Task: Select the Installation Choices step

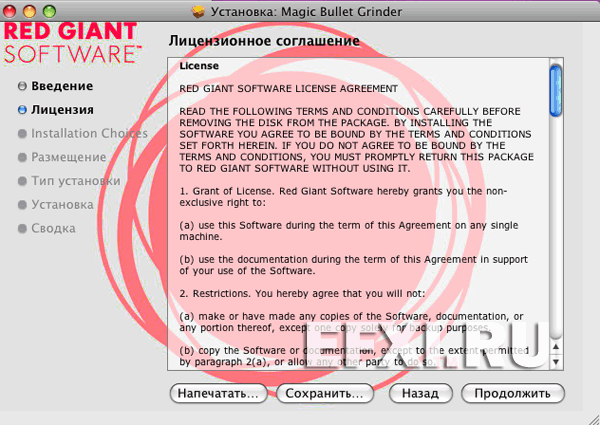Action: coord(89,133)
